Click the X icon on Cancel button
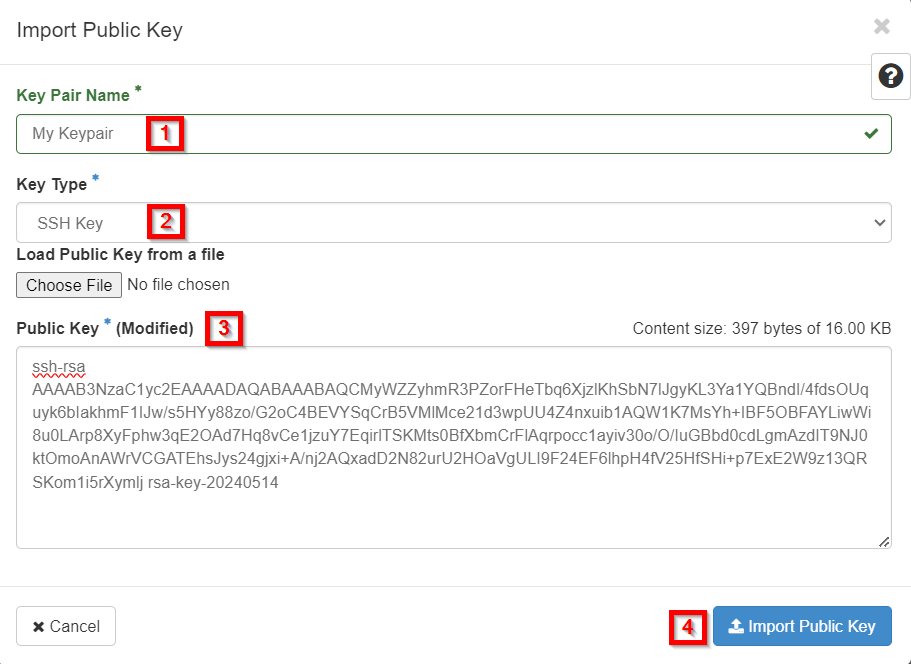This screenshot has width=911, height=664. click(x=38, y=627)
